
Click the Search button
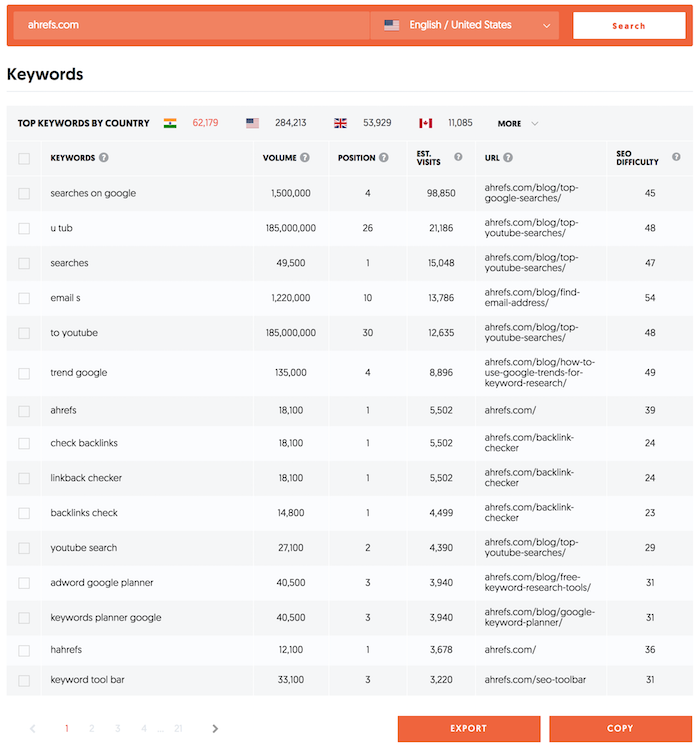coord(629,26)
